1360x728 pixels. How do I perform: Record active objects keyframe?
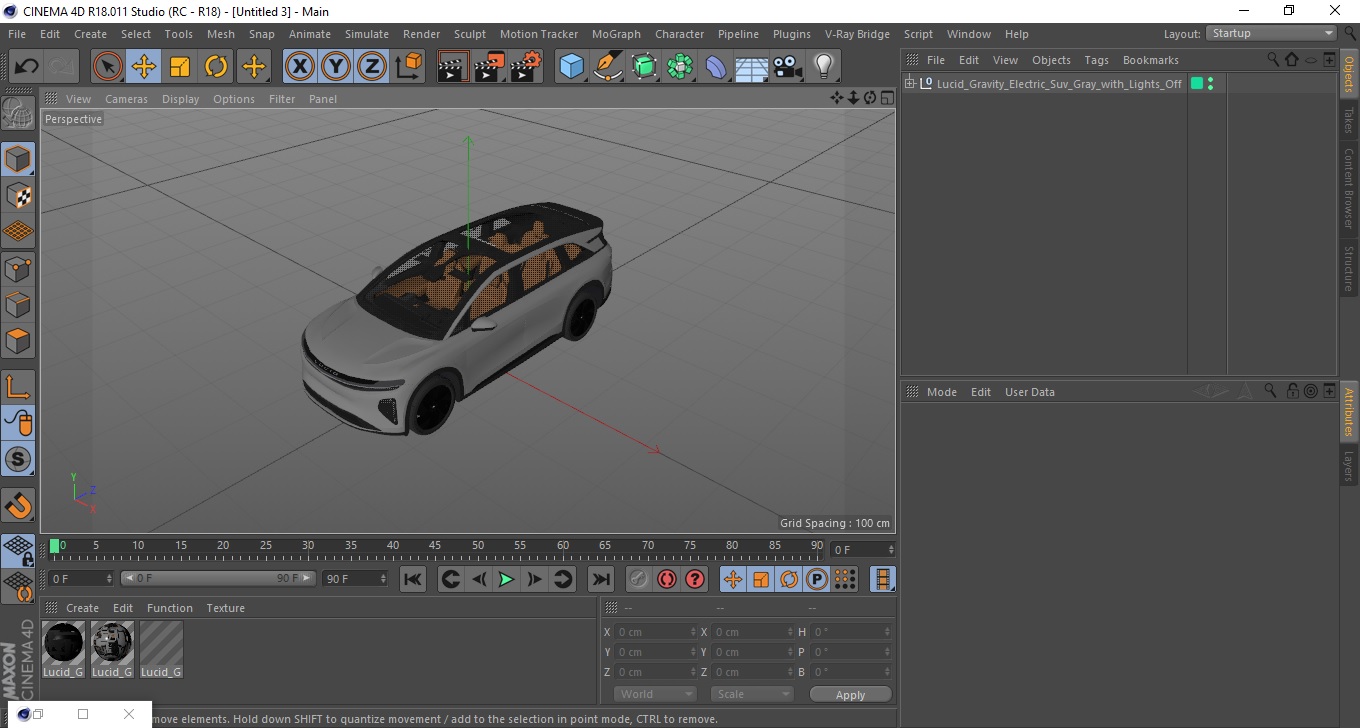[x=638, y=579]
